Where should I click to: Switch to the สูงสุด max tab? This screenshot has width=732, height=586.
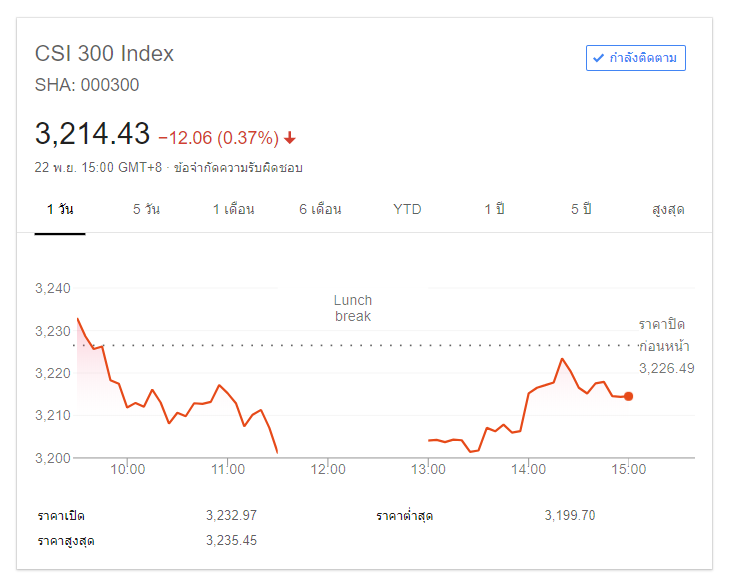pos(667,209)
